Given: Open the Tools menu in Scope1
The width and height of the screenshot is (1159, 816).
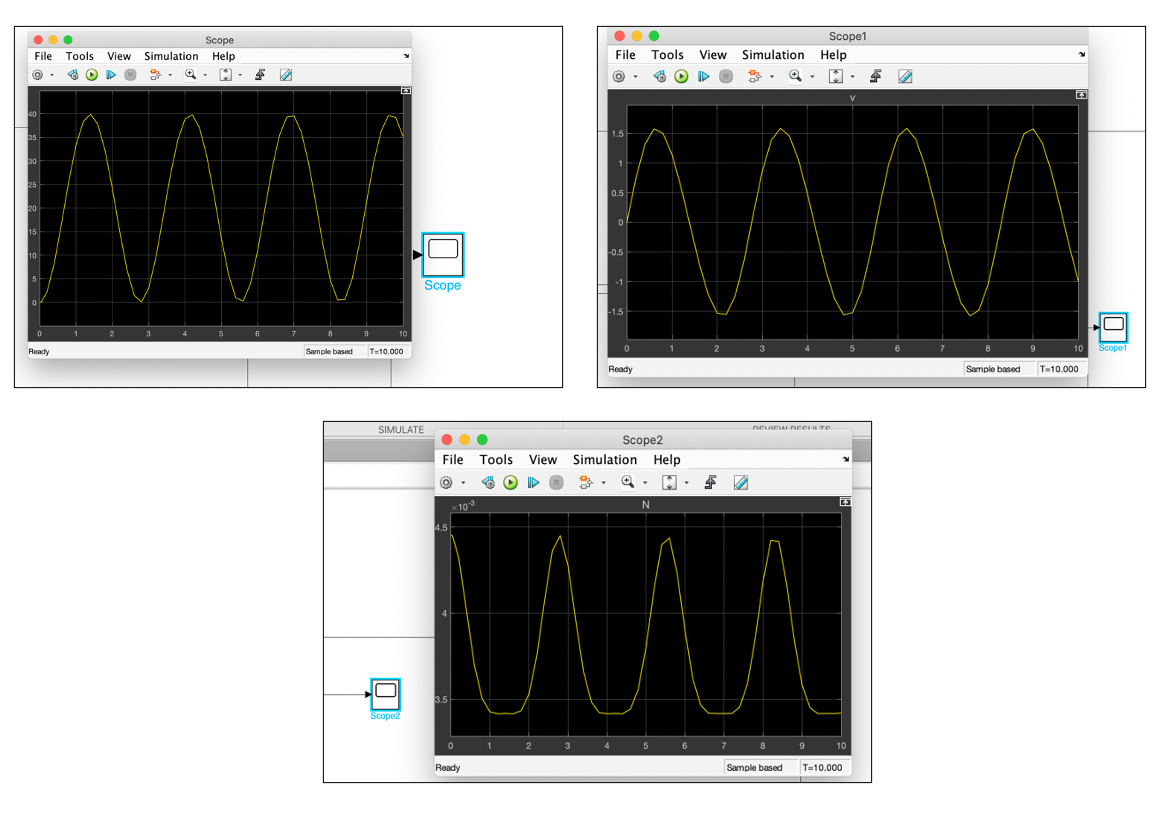Looking at the screenshot, I should click(667, 54).
